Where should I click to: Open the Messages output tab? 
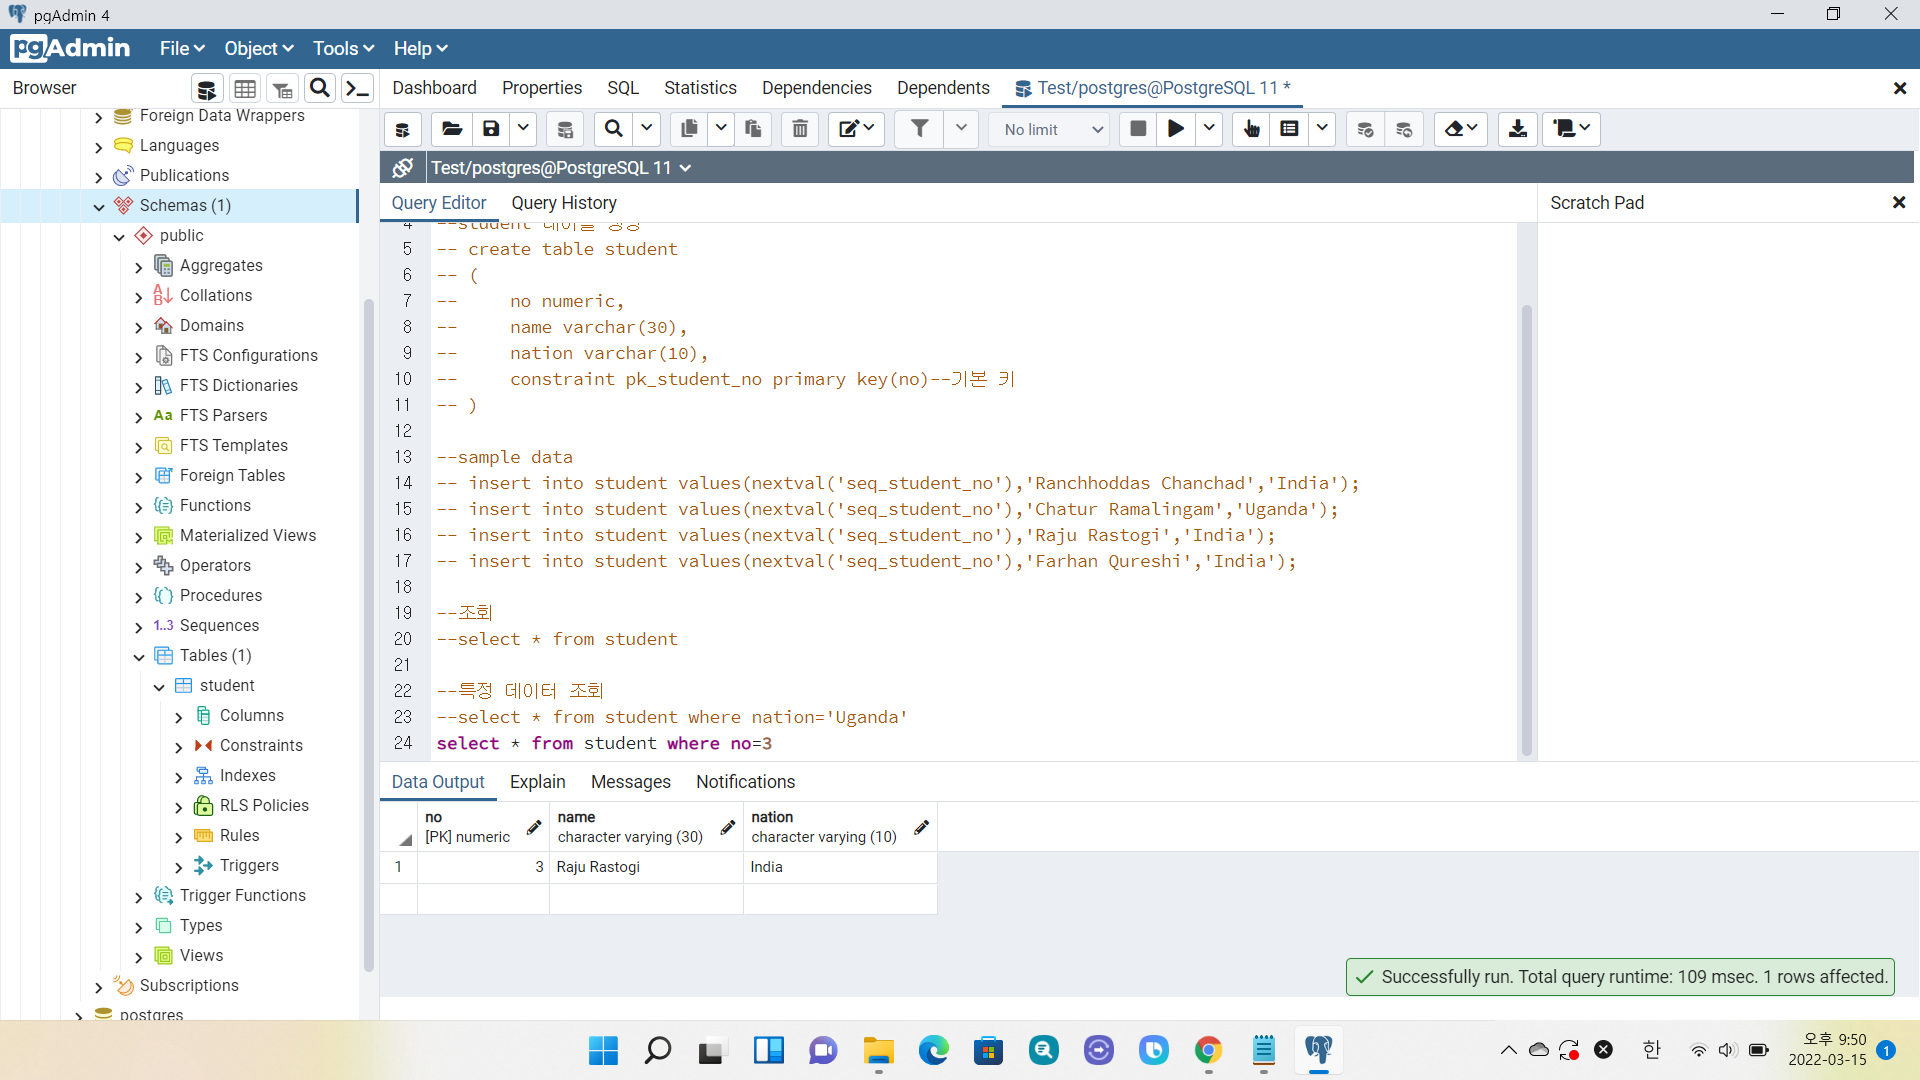point(630,782)
